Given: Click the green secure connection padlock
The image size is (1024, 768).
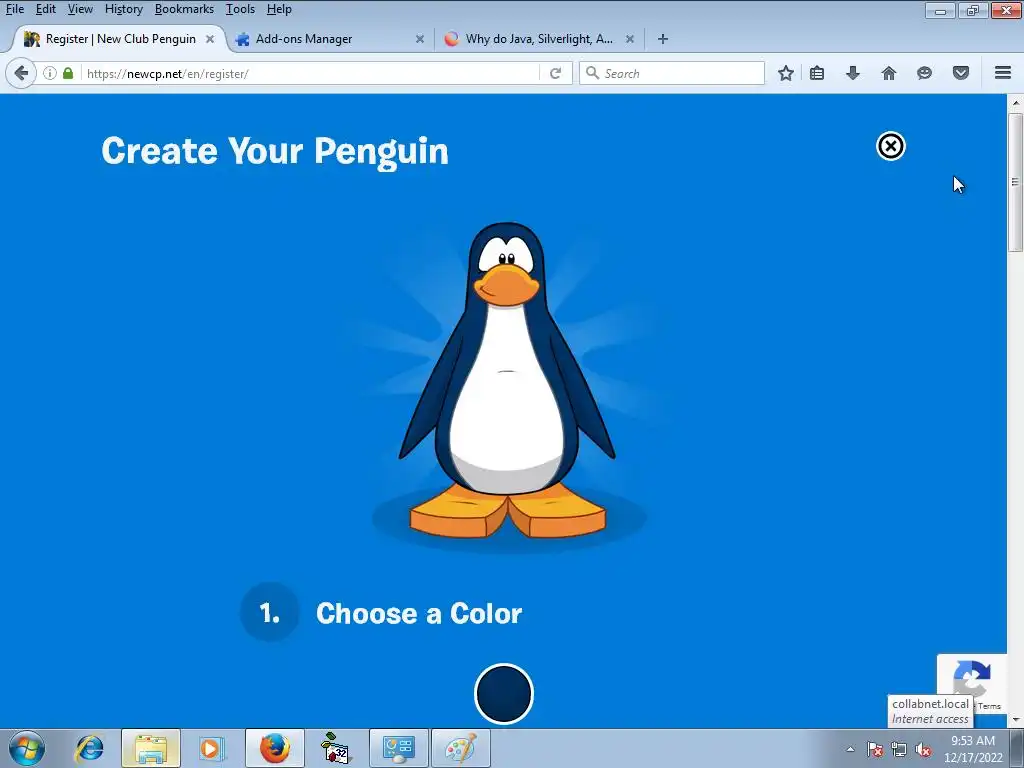Looking at the screenshot, I should (x=68, y=73).
